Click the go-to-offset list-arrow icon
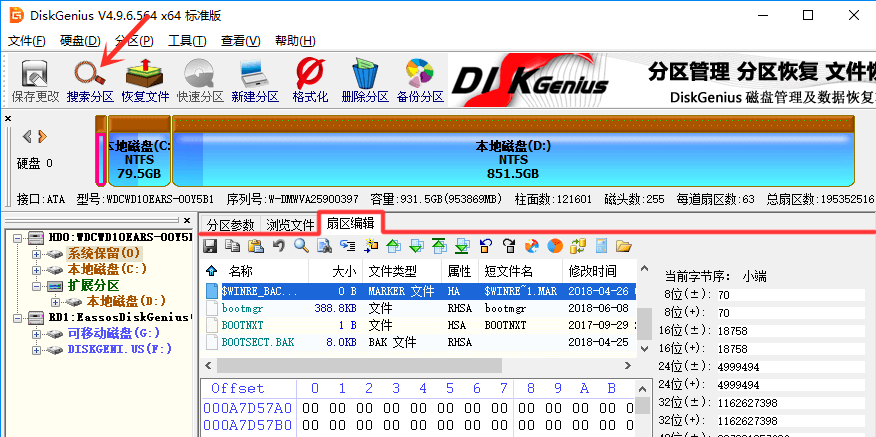The height and width of the screenshot is (437, 876). pyautogui.click(x=347, y=245)
